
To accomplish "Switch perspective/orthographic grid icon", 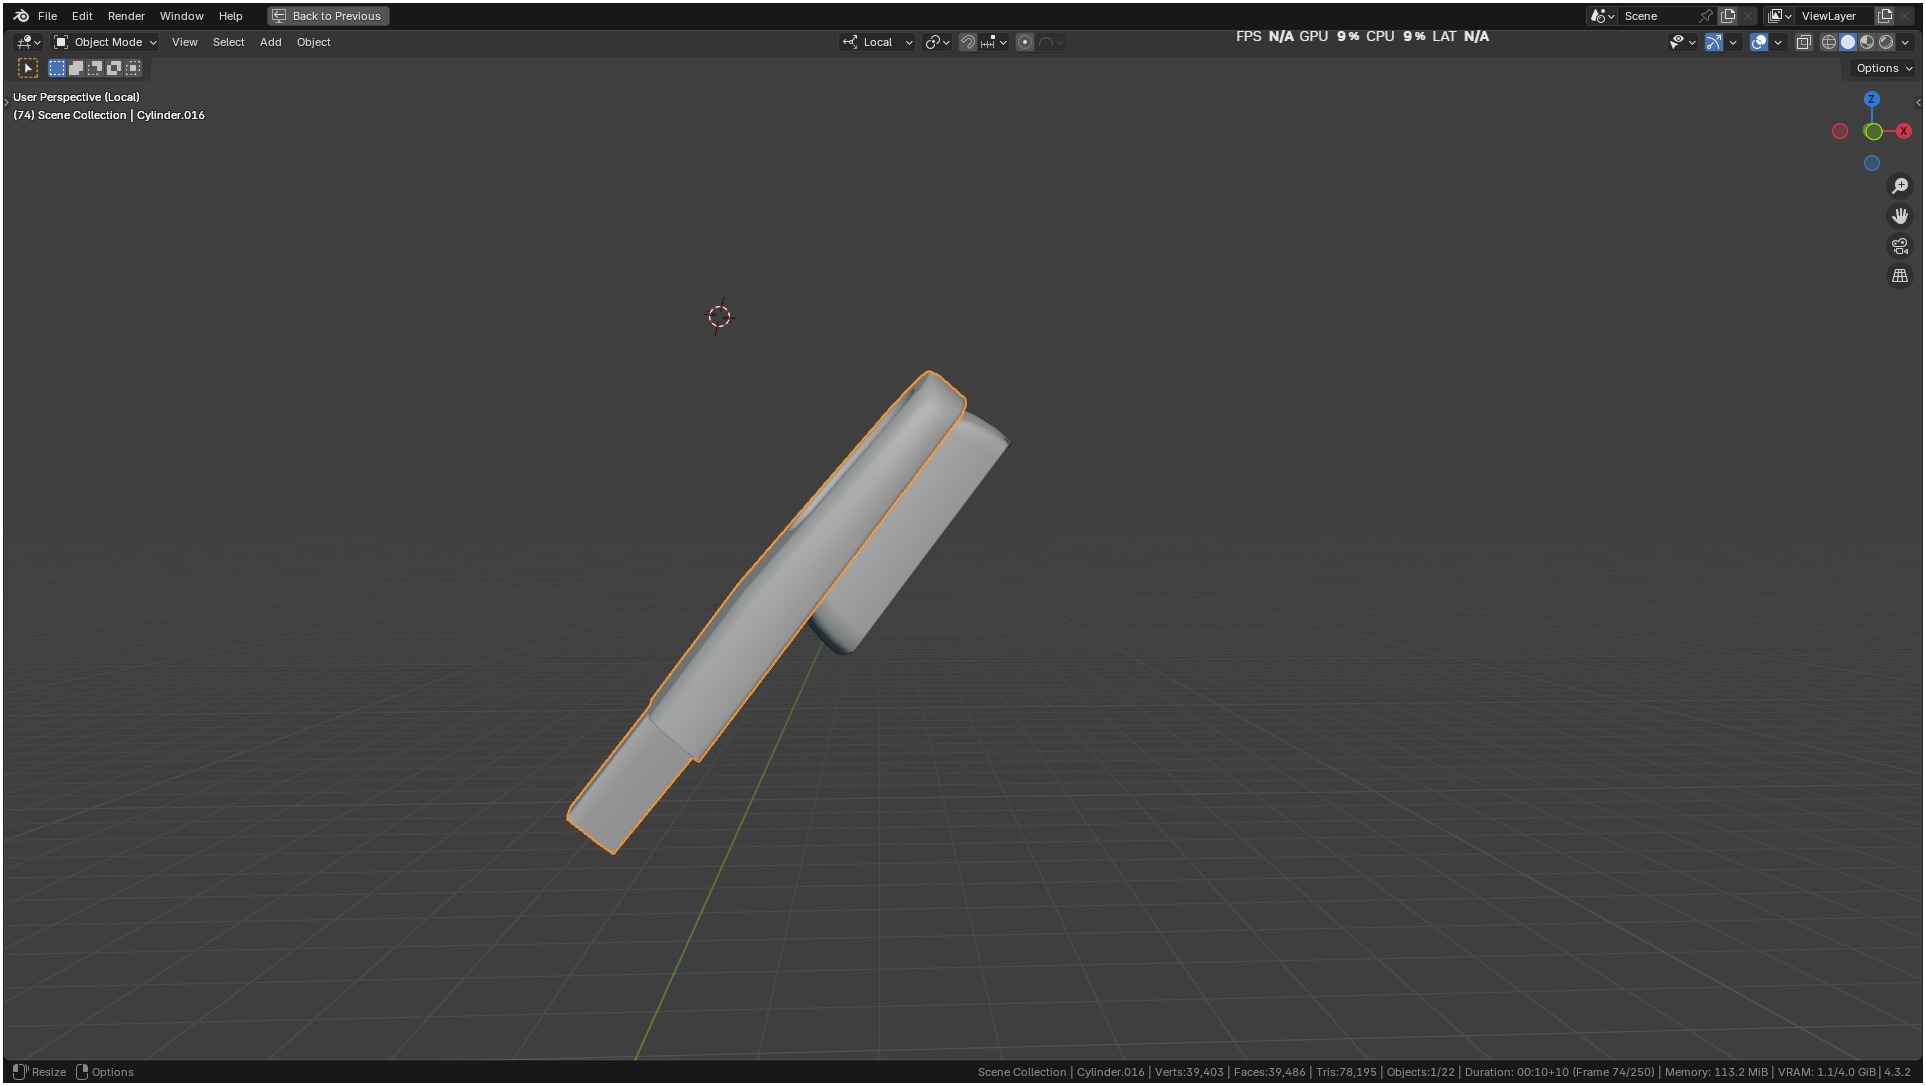I will point(1900,276).
